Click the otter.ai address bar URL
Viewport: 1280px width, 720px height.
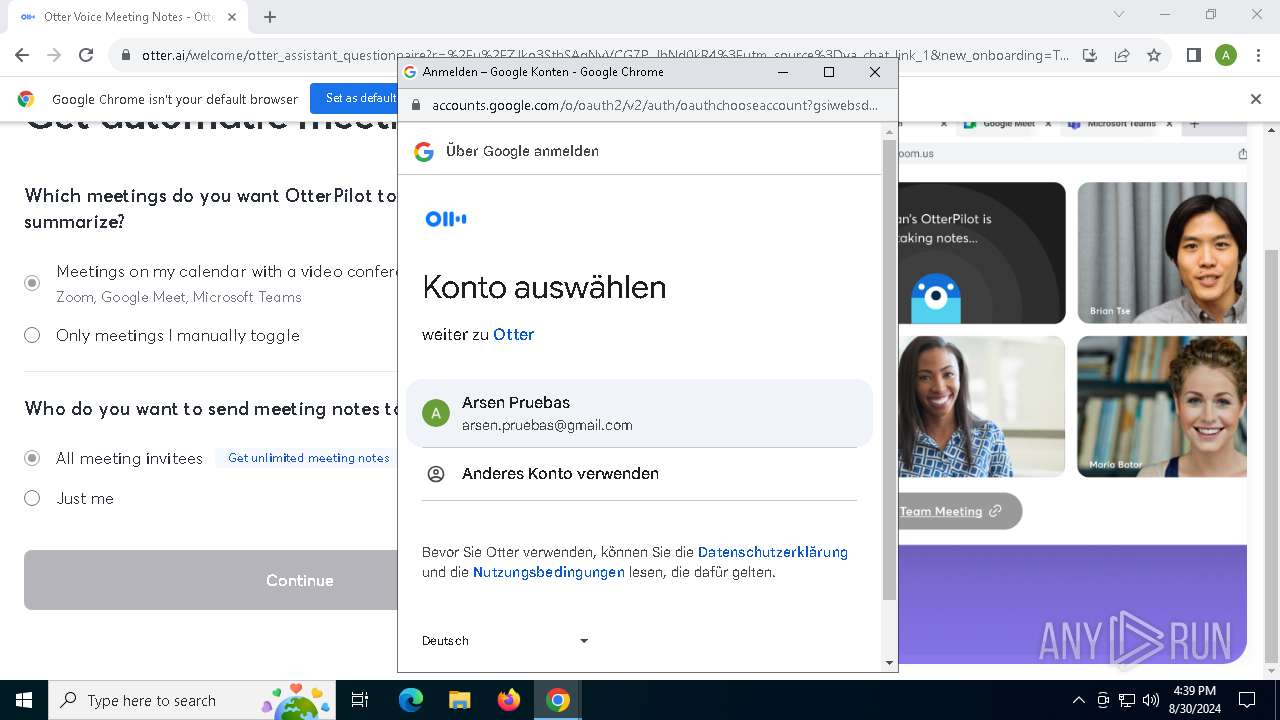pos(605,55)
